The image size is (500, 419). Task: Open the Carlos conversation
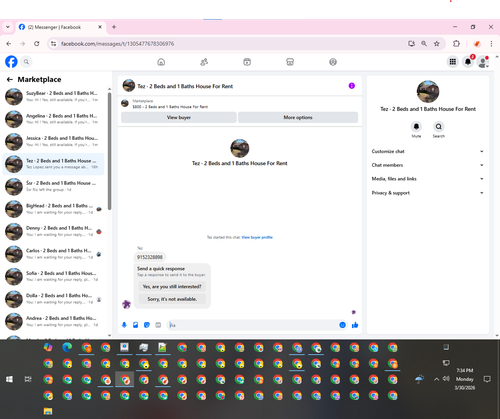click(x=53, y=254)
